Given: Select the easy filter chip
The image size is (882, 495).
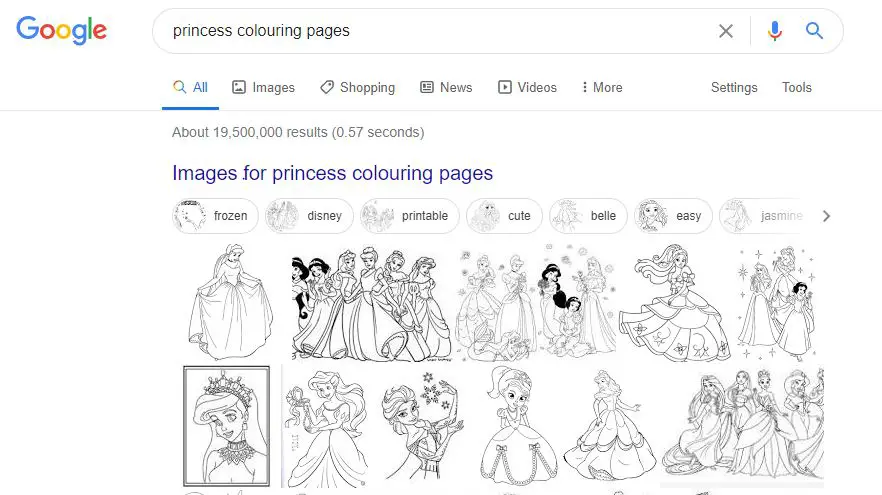Looking at the screenshot, I should click(x=673, y=216).
